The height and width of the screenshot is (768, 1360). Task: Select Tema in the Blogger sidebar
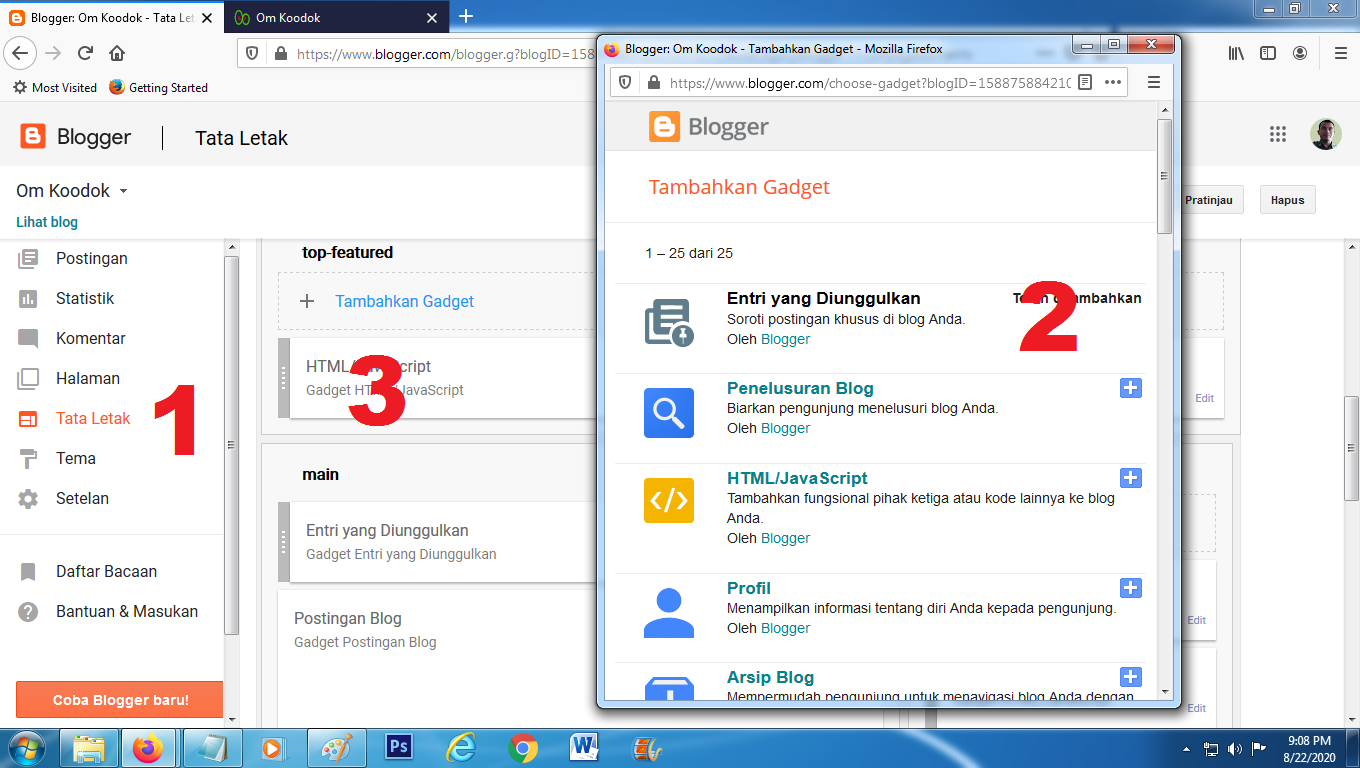[x=76, y=458]
